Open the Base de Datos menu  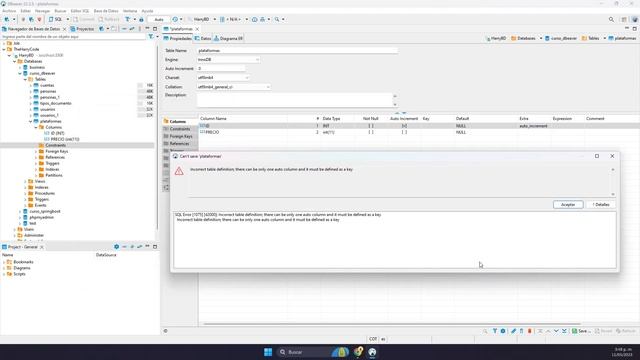106,11
